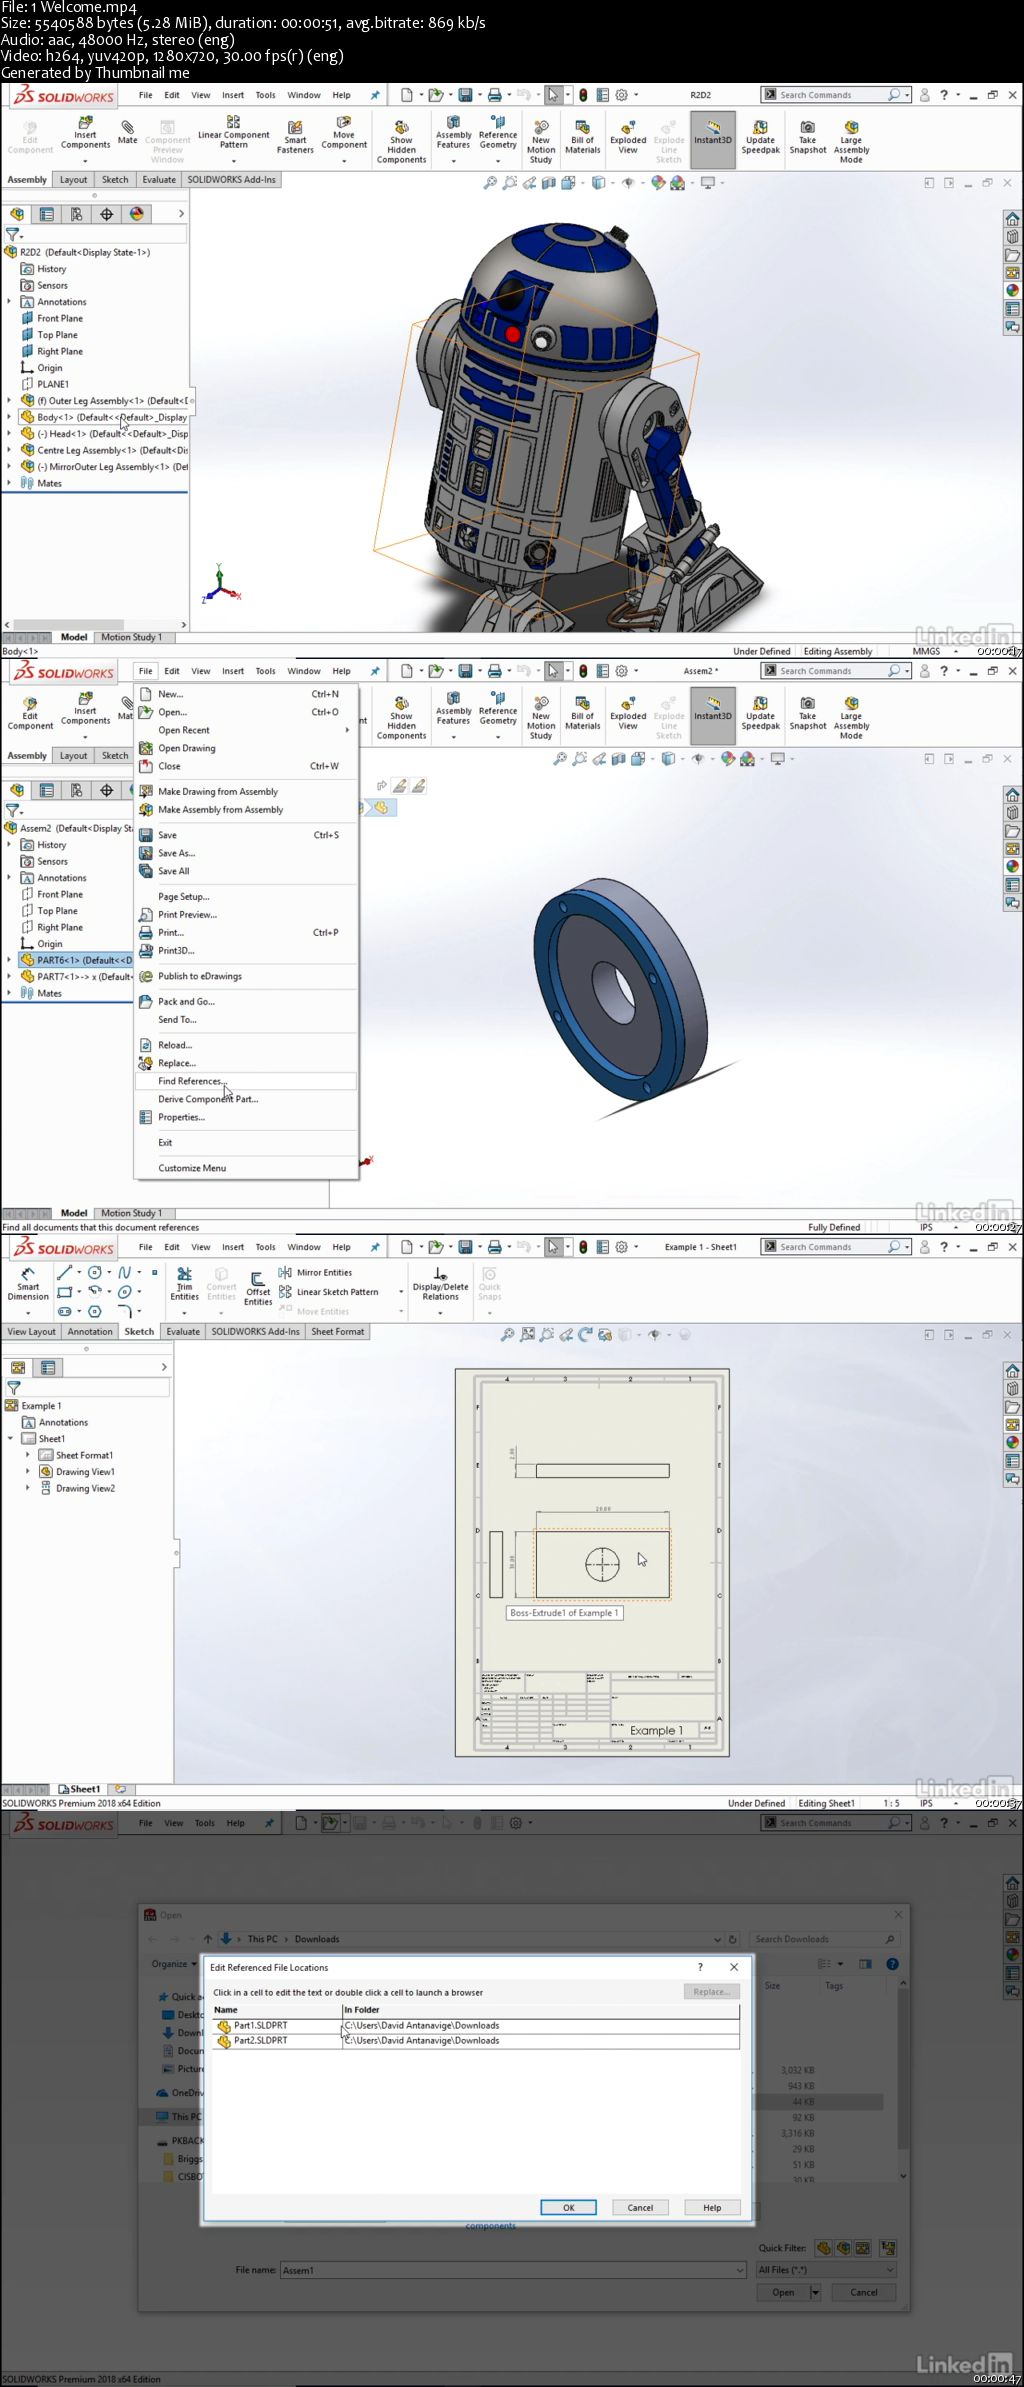Toggle the first Quick Filter button in Open dialog

tap(824, 2248)
